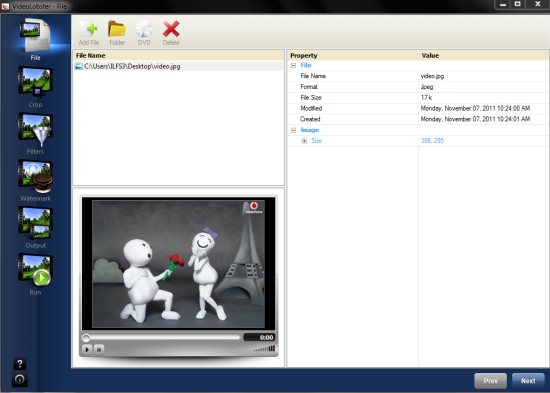Click the power icon below help
550x393 pixels.
[20, 380]
